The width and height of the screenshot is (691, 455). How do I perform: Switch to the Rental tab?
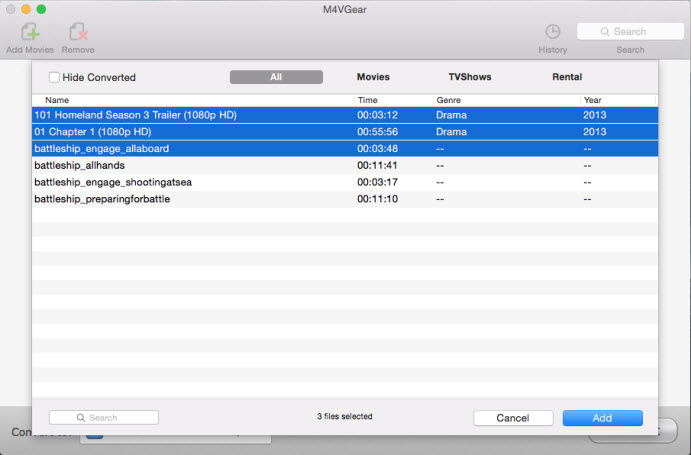pyautogui.click(x=567, y=77)
